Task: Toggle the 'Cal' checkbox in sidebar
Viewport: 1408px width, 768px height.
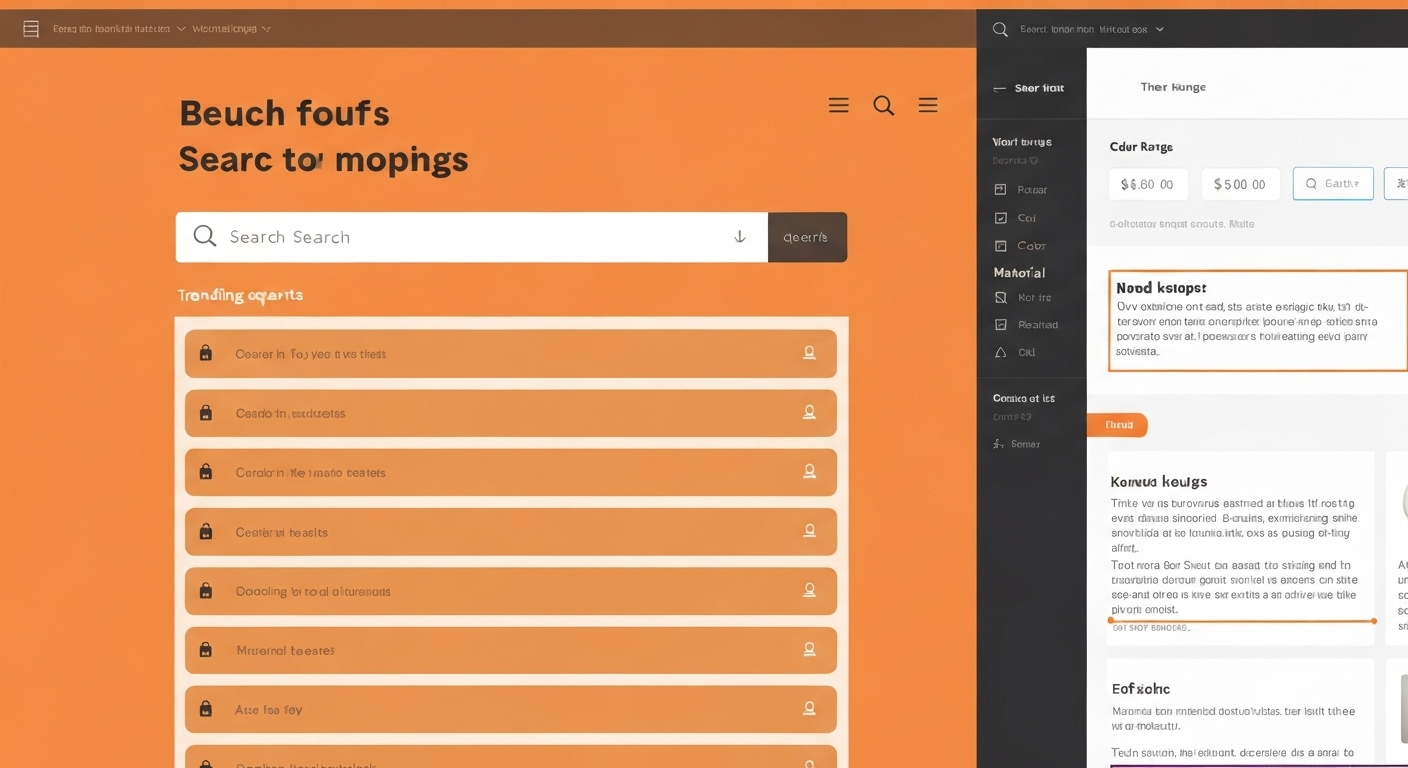Action: pyautogui.click(x=1000, y=217)
